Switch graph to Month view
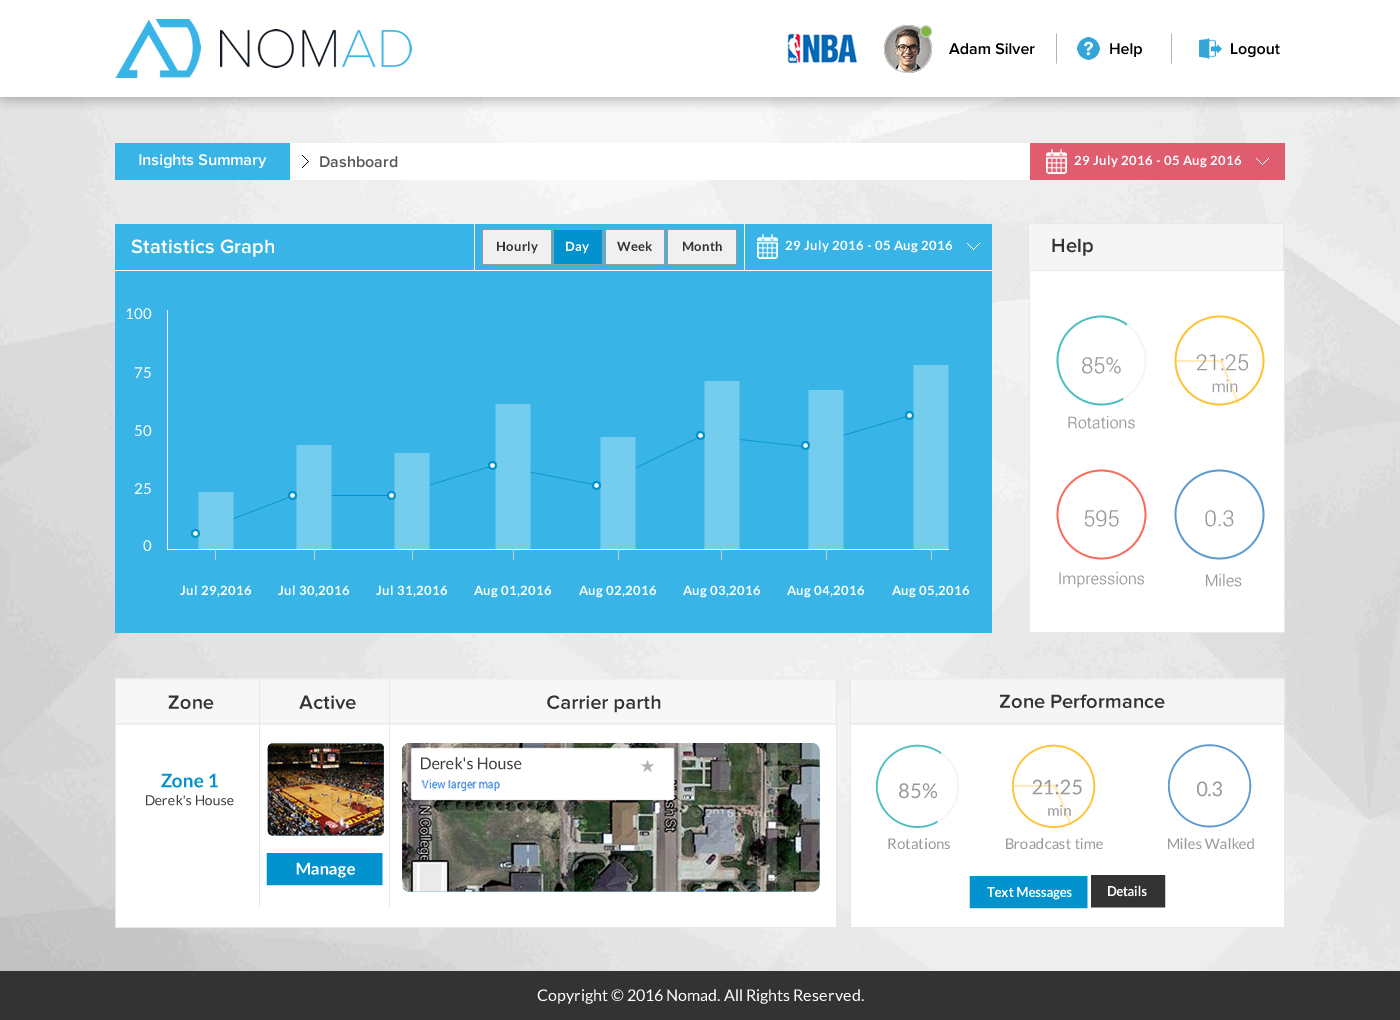Screen dimensions: 1400x1020 tap(702, 247)
